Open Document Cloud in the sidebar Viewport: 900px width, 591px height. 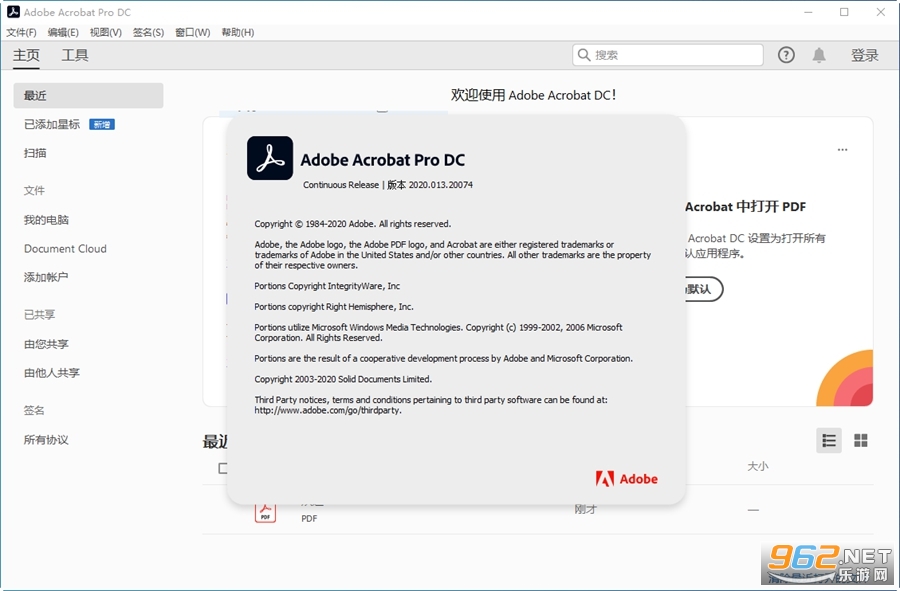(65, 248)
